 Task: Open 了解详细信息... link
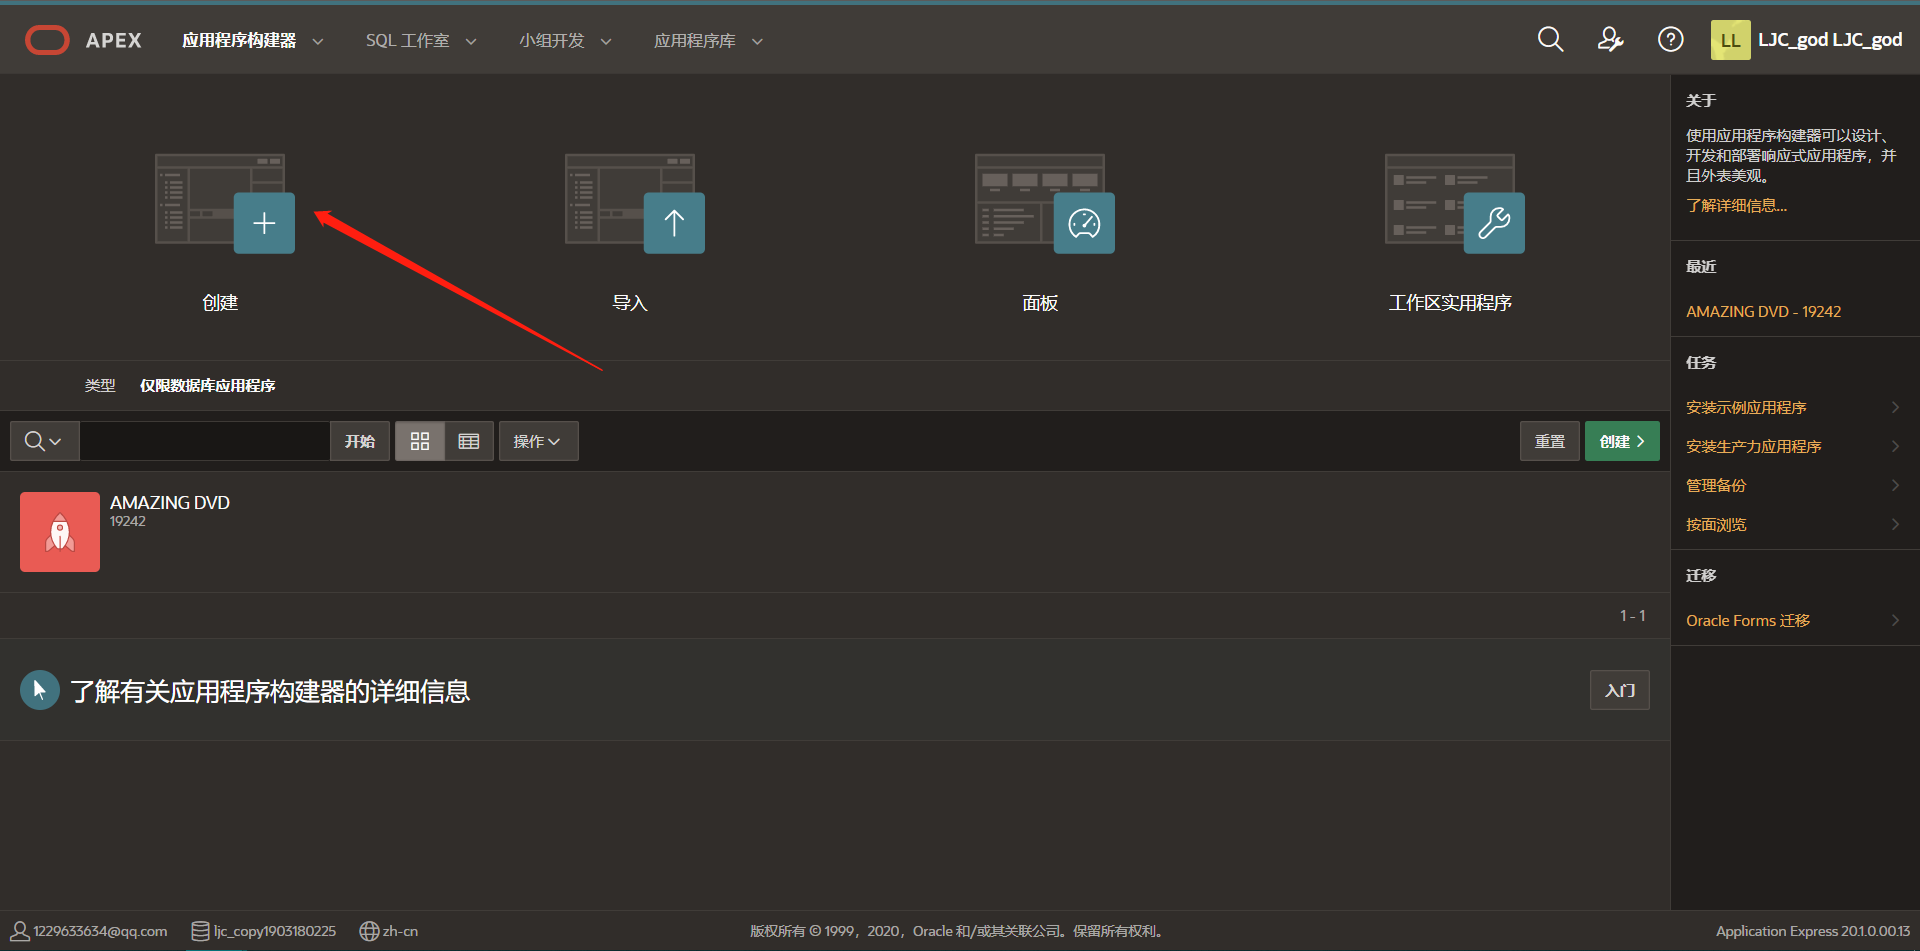point(1736,205)
